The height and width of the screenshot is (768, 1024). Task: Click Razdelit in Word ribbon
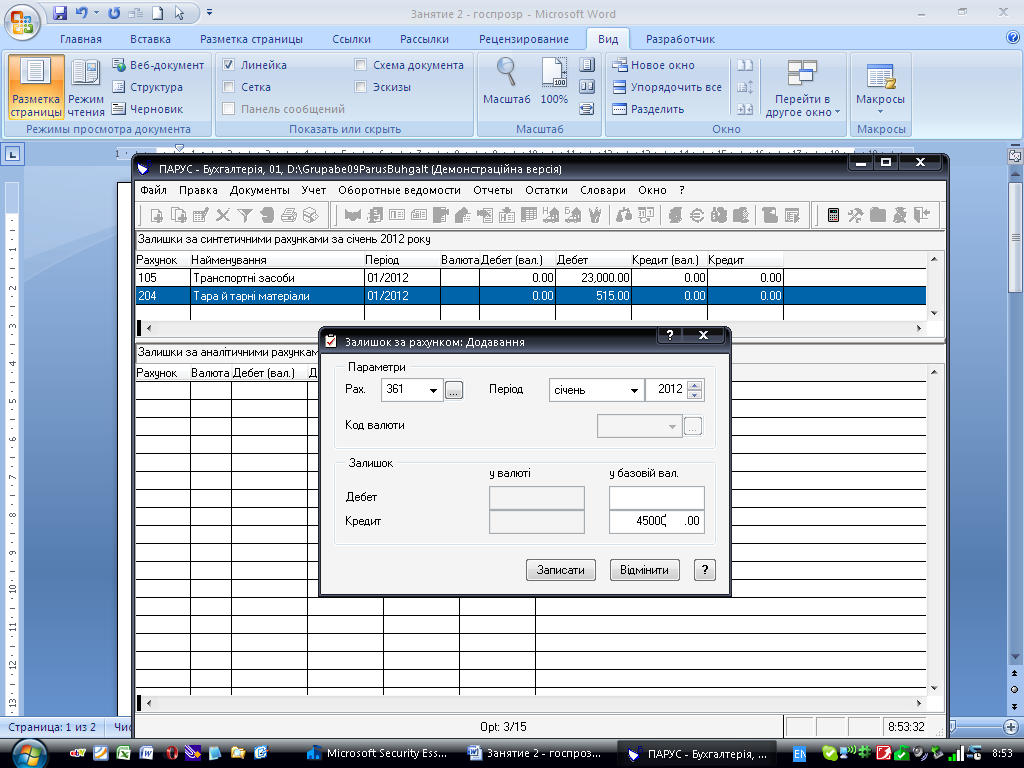648,109
